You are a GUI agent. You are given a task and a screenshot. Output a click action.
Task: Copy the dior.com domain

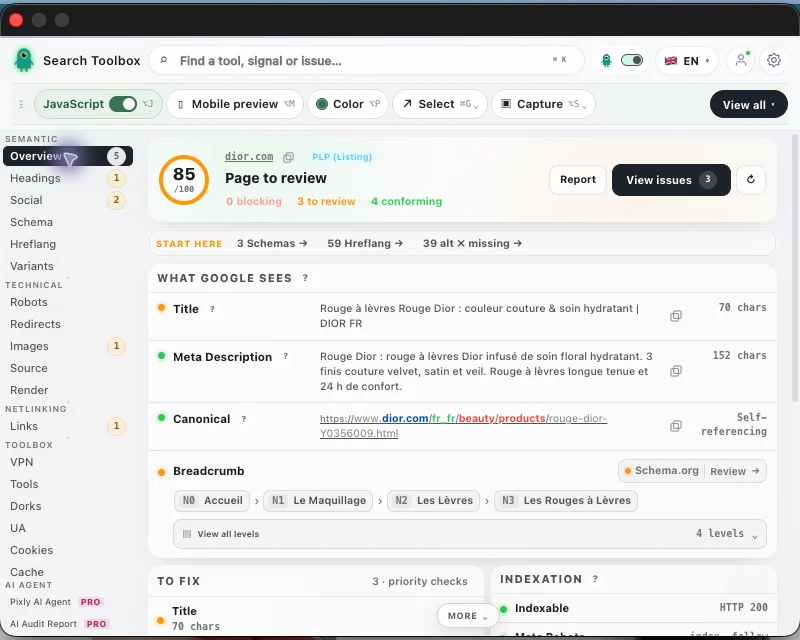pos(288,157)
